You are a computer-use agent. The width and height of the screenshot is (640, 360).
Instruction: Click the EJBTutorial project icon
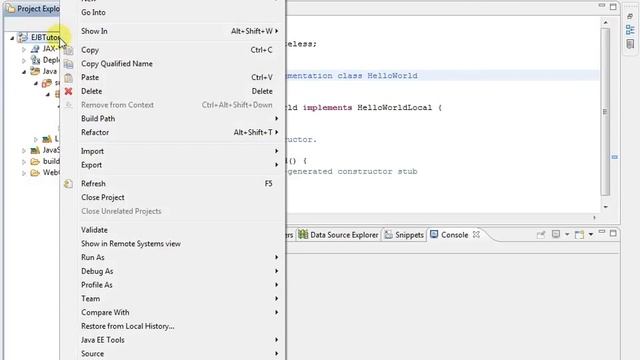(x=23, y=37)
